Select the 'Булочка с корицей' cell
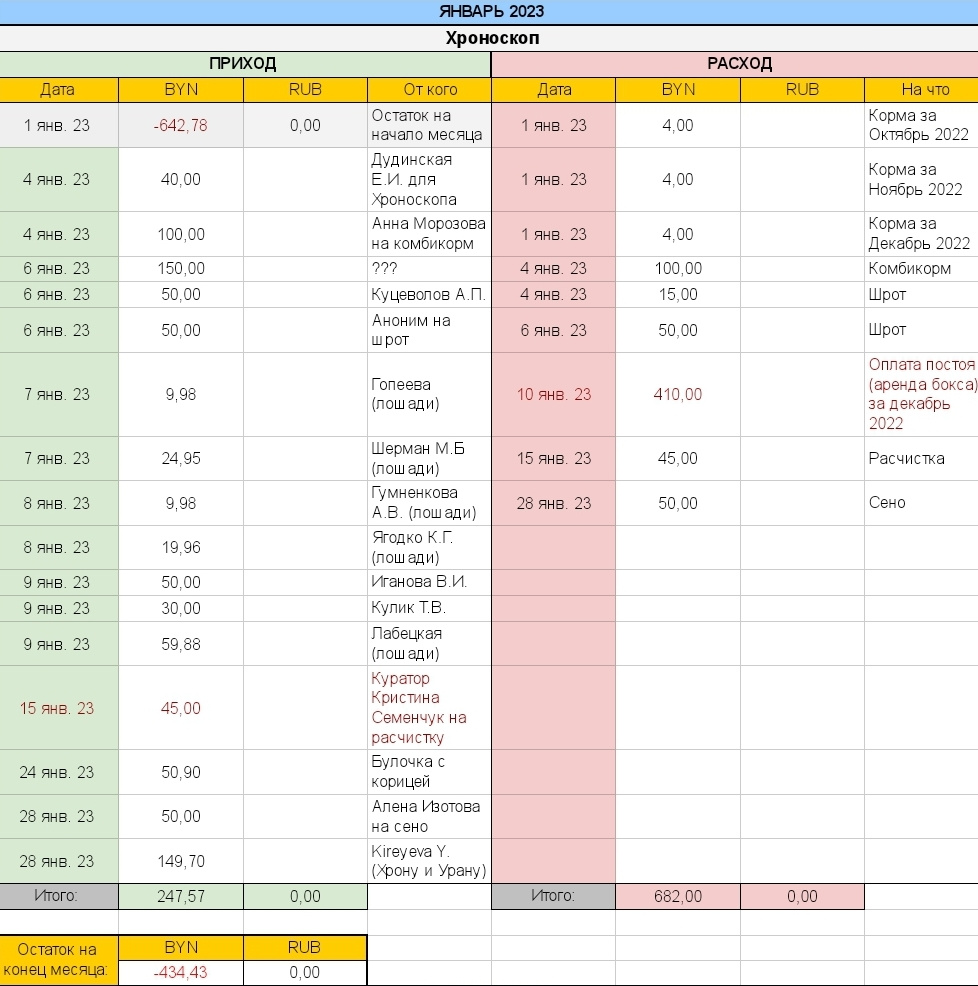The width and height of the screenshot is (978, 986). [429, 772]
